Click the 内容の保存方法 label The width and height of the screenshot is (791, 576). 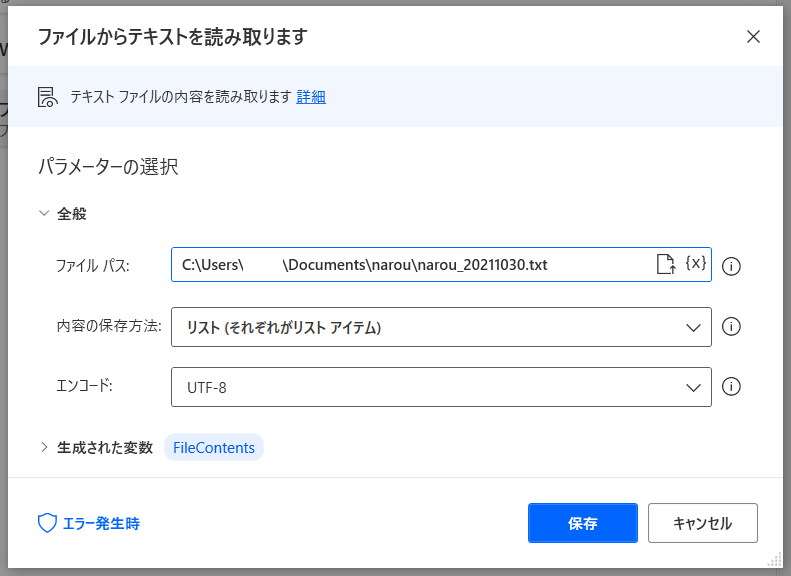(108, 326)
